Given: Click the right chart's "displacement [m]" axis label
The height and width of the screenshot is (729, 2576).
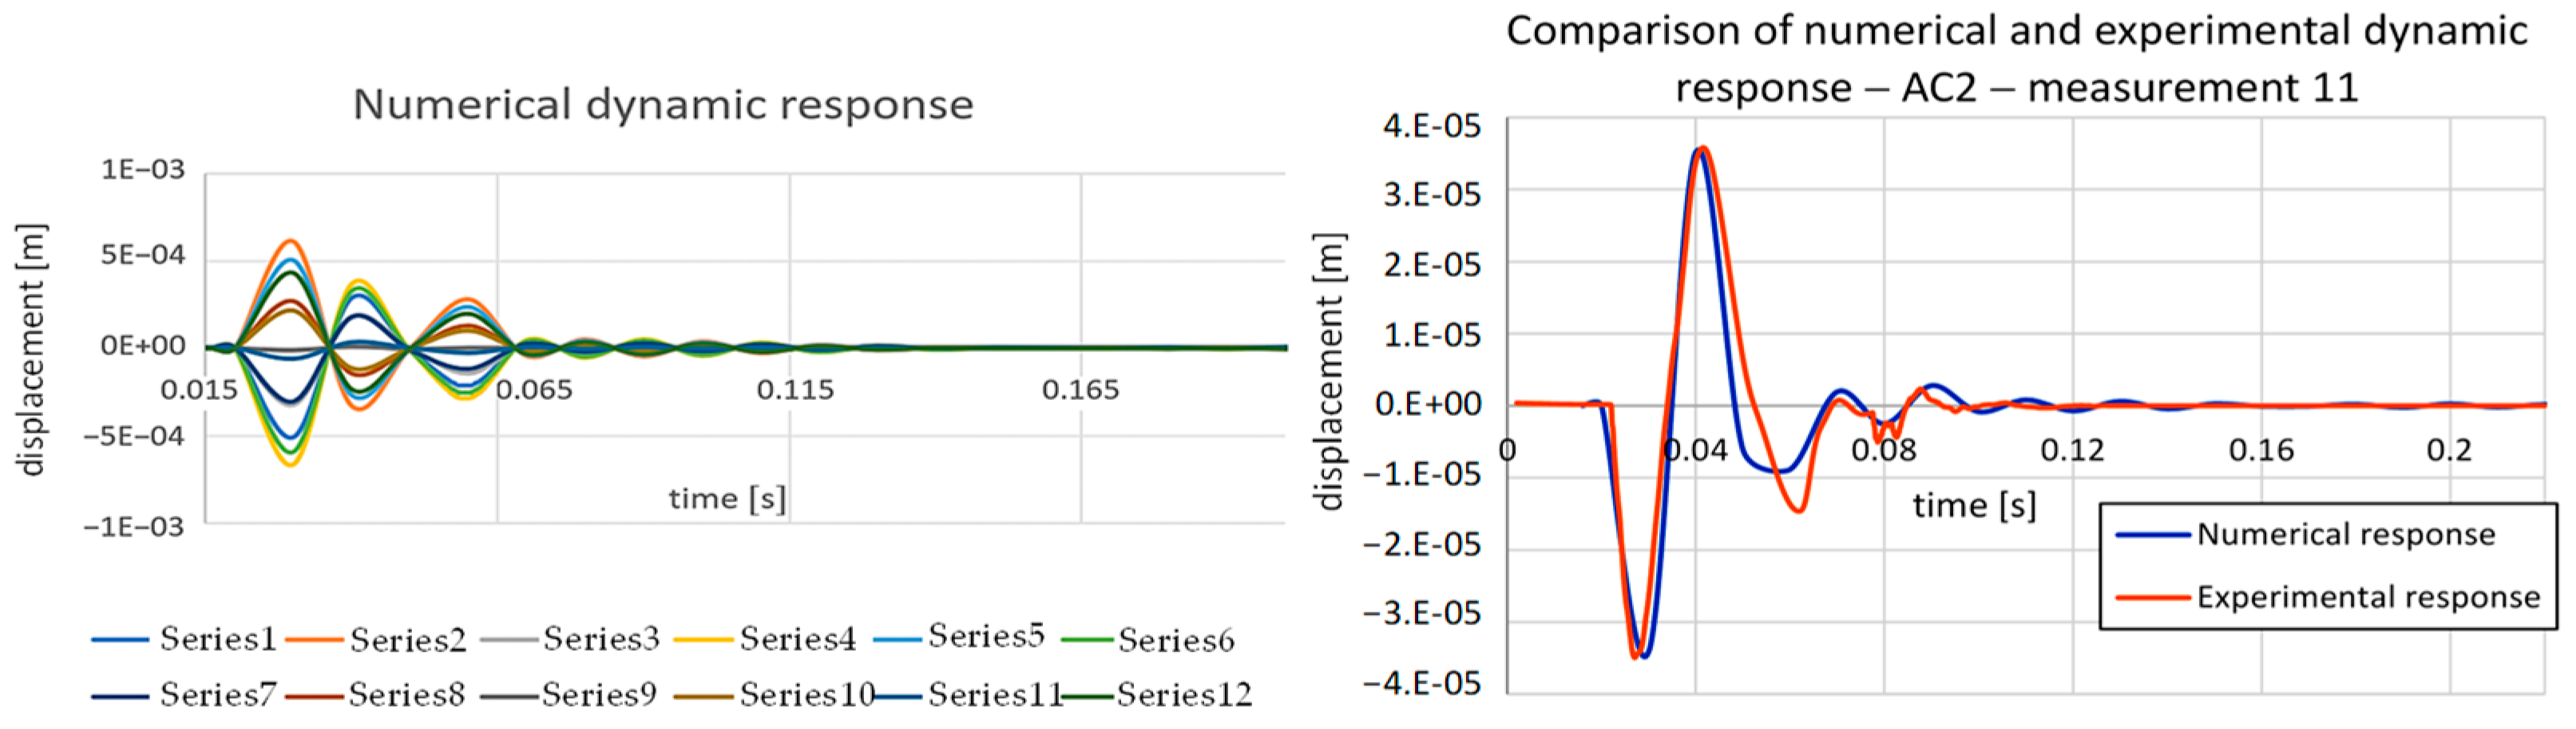Looking at the screenshot, I should point(1329,372).
